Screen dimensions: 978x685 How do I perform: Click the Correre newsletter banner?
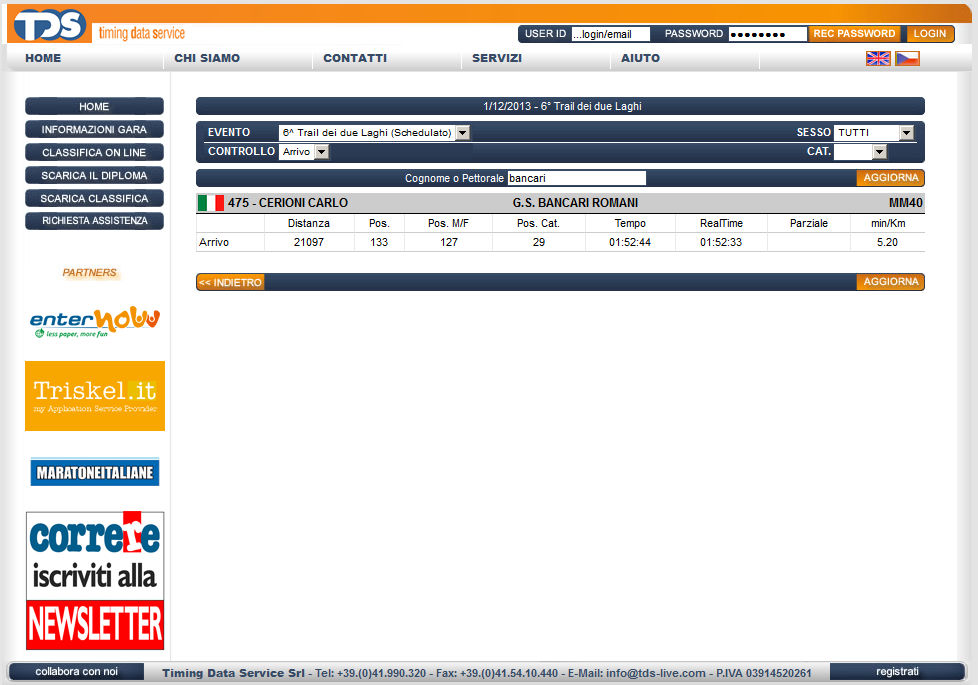tap(95, 580)
